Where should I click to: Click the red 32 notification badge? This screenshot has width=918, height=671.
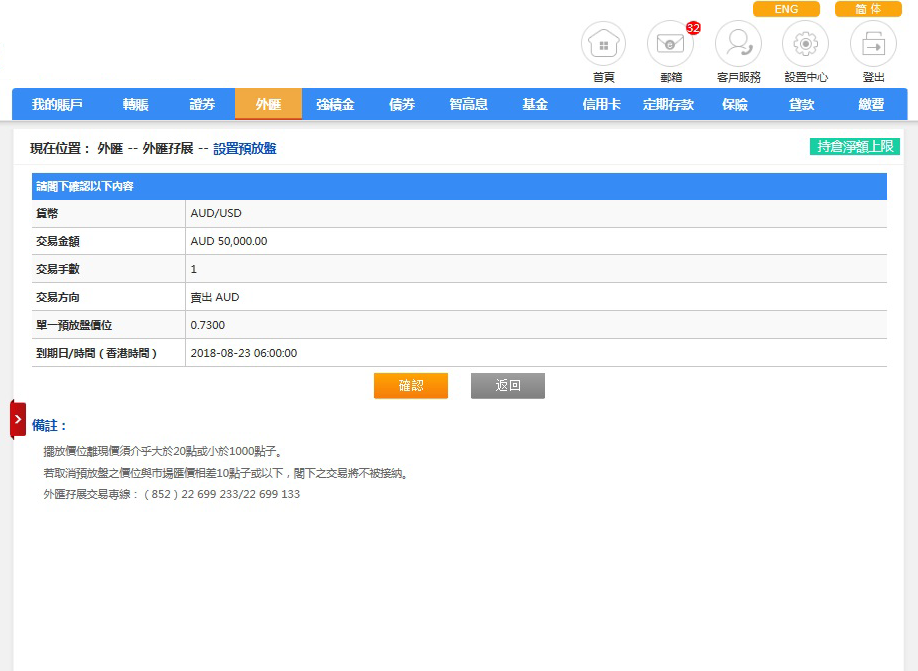693,28
